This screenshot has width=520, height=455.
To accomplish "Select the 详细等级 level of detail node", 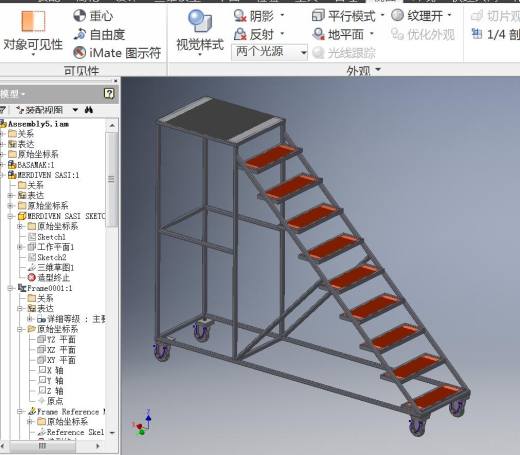I will 76,319.
